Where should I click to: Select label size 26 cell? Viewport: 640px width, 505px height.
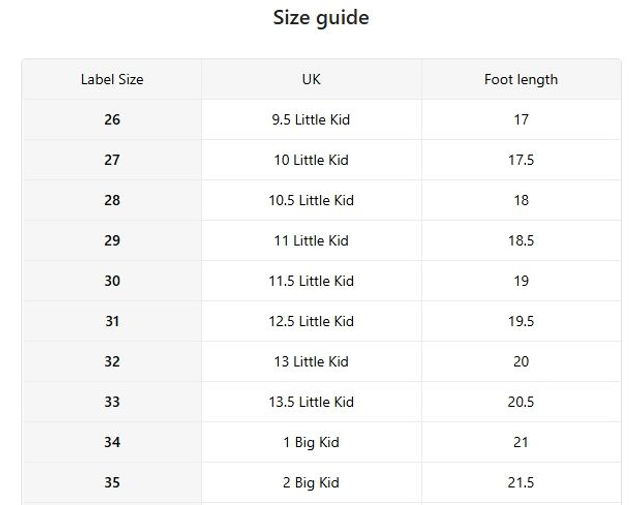pos(112,120)
